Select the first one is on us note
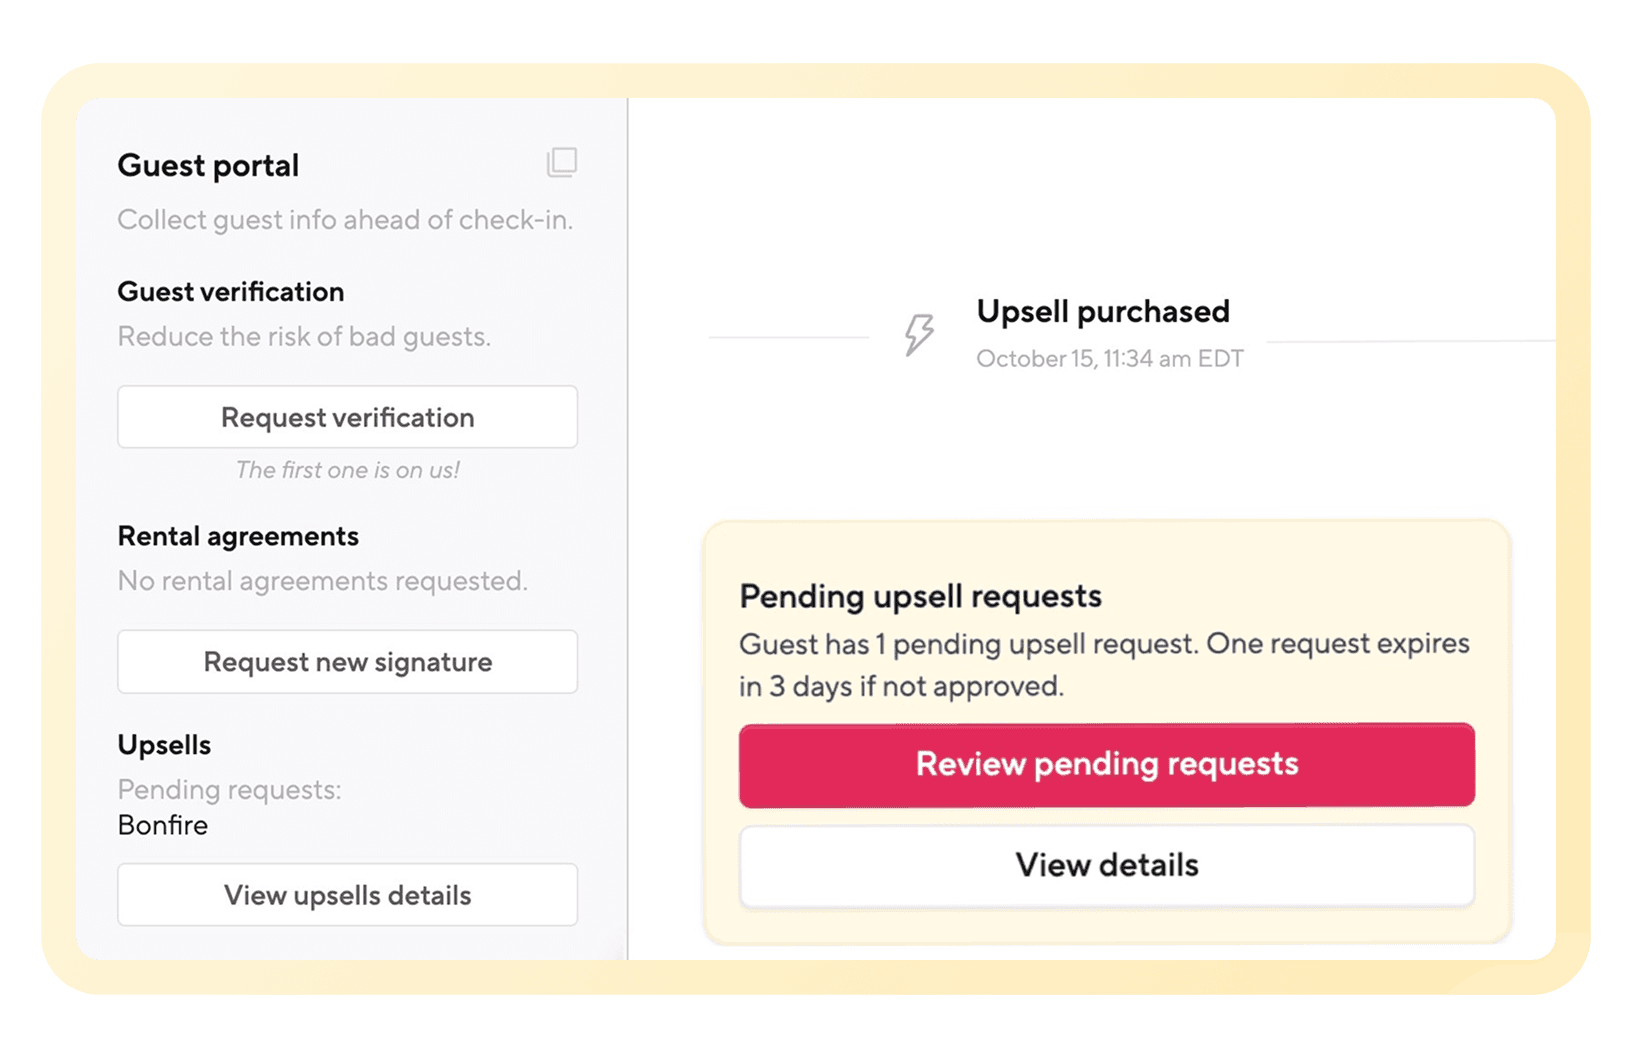Viewport: 1632px width, 1058px height. pos(347,469)
